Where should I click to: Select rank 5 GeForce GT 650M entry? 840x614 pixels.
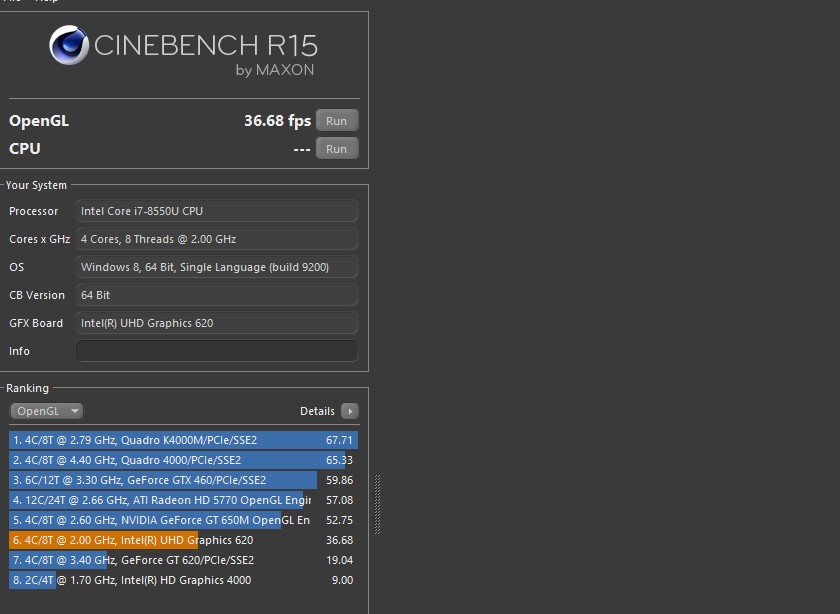183,520
